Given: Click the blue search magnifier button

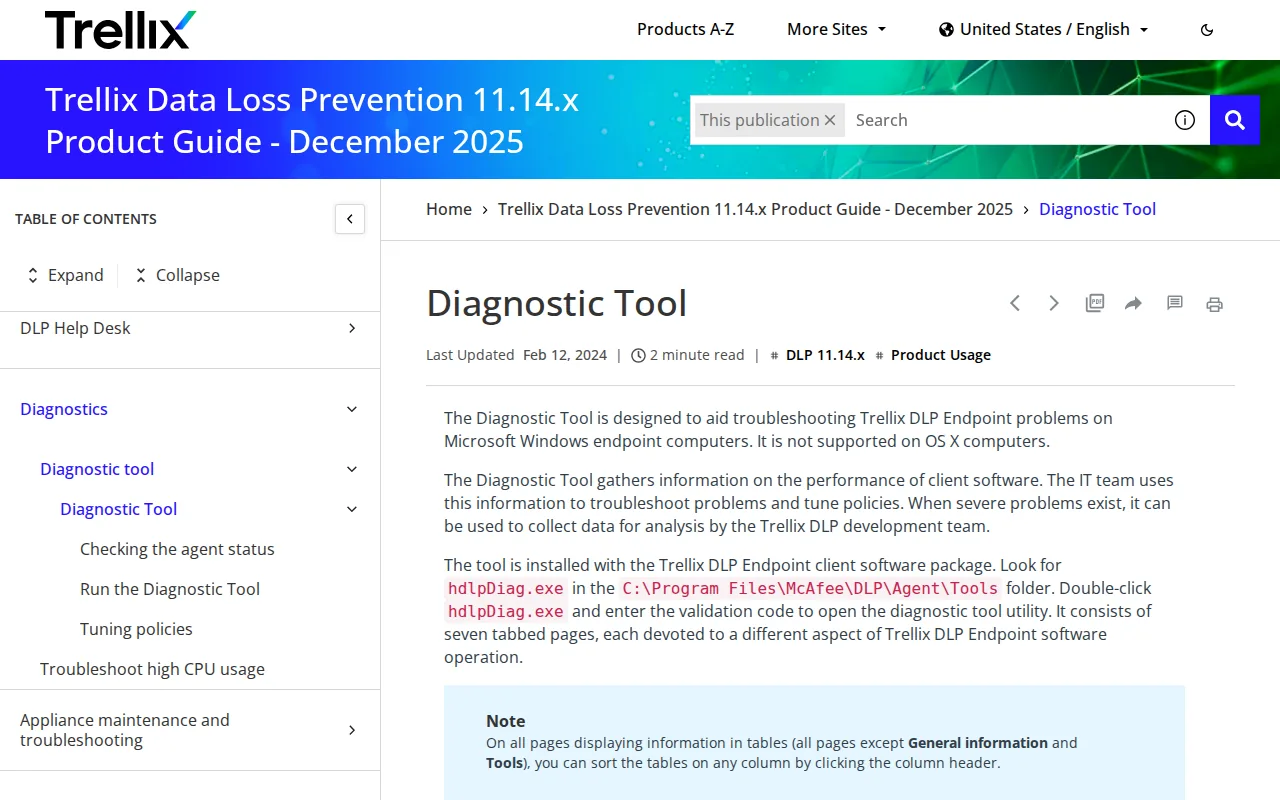Looking at the screenshot, I should (1235, 120).
